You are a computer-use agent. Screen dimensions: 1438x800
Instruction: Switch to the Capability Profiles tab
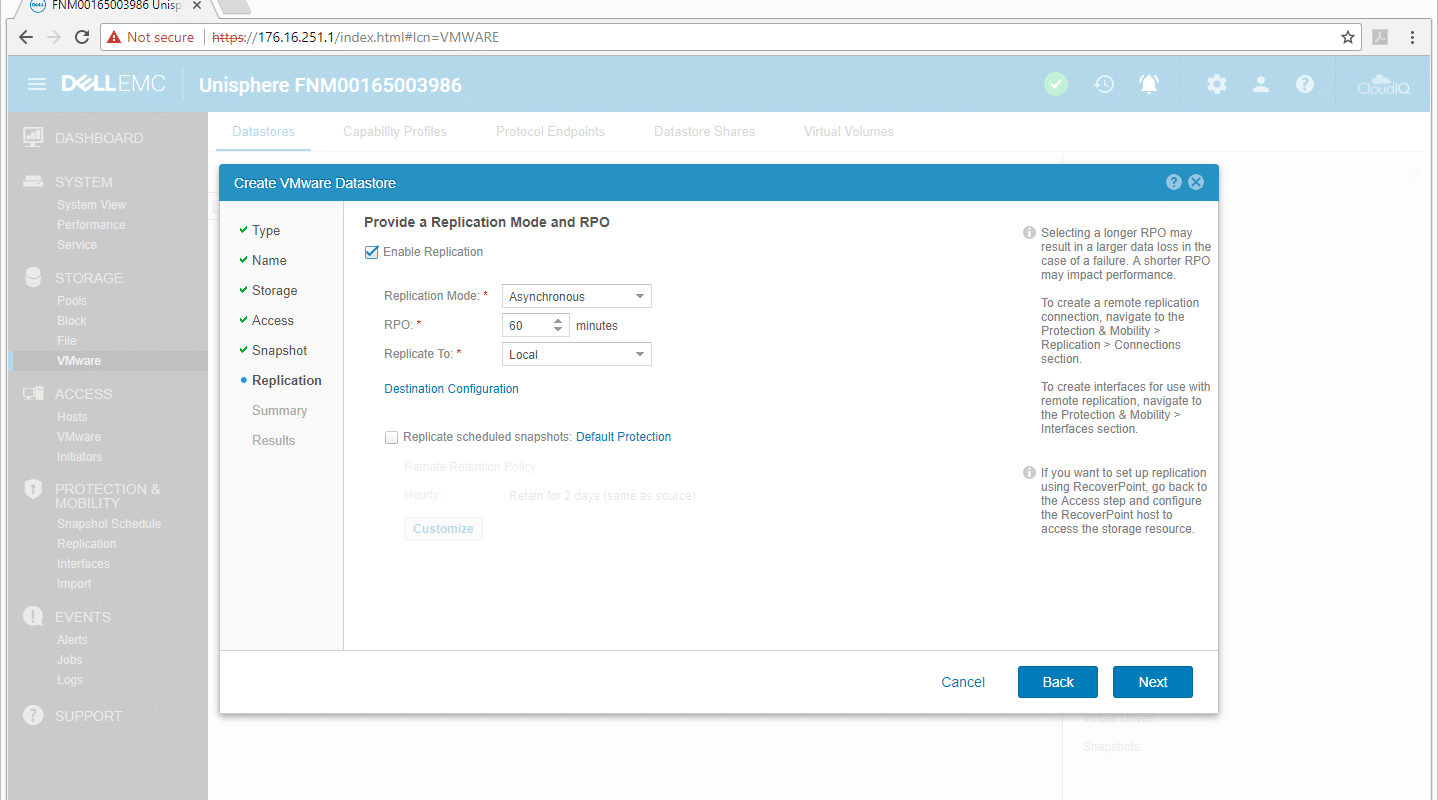tap(395, 131)
